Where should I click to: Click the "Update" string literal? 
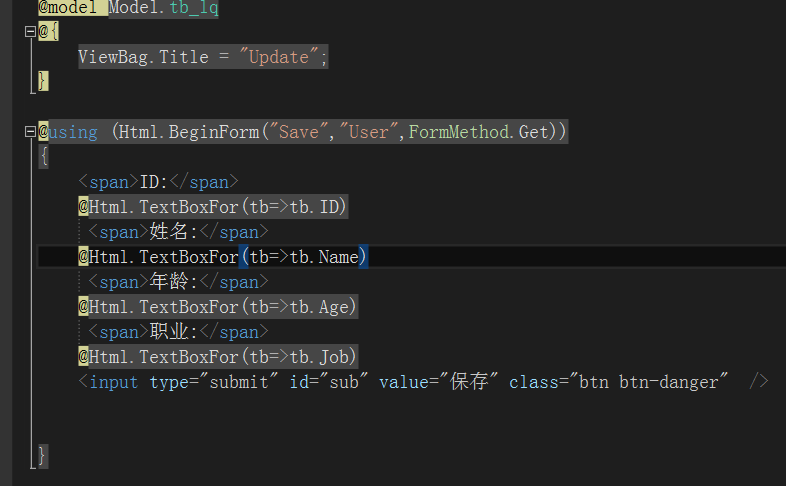click(x=279, y=57)
